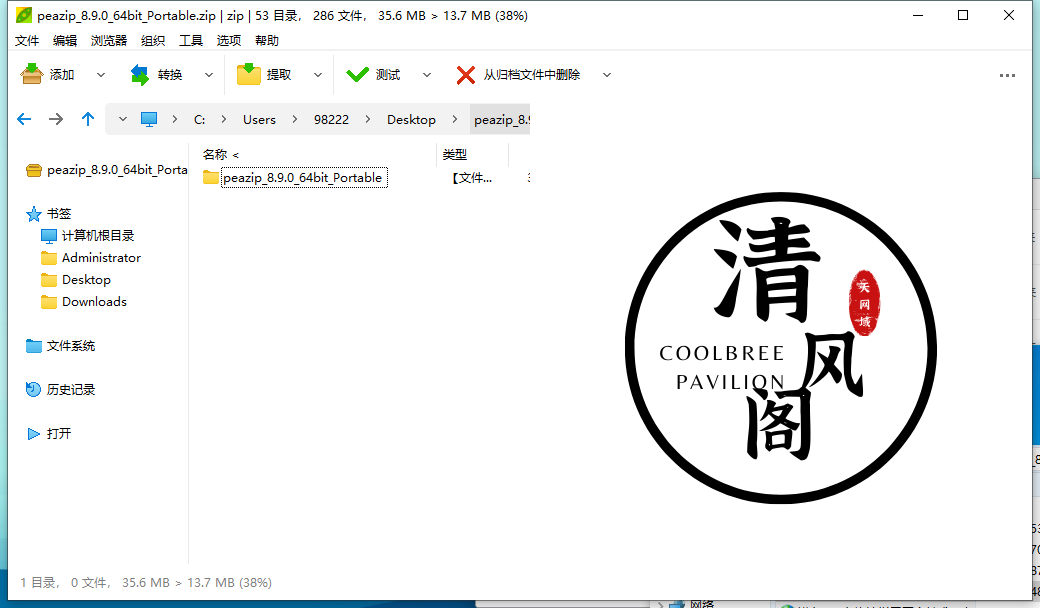Image resolution: width=1040 pixels, height=608 pixels.
Task: Open the 文件 menu
Action: click(x=27, y=40)
